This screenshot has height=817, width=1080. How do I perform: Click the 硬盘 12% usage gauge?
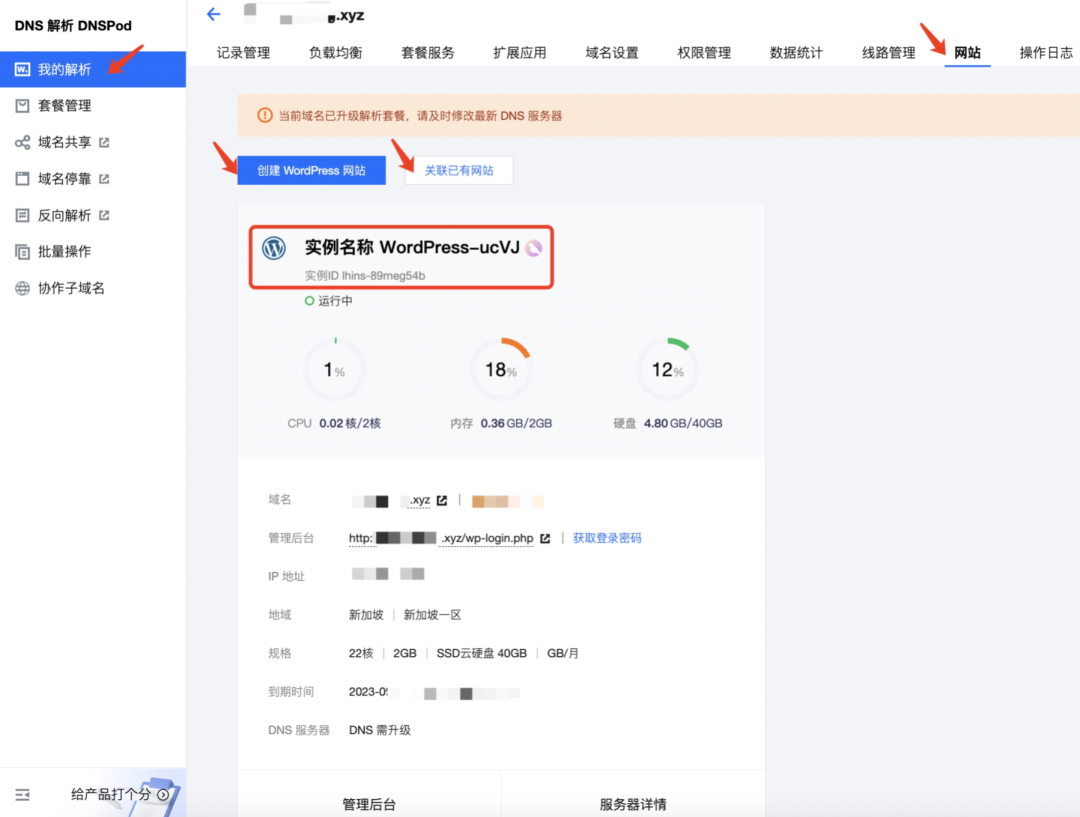(x=667, y=369)
